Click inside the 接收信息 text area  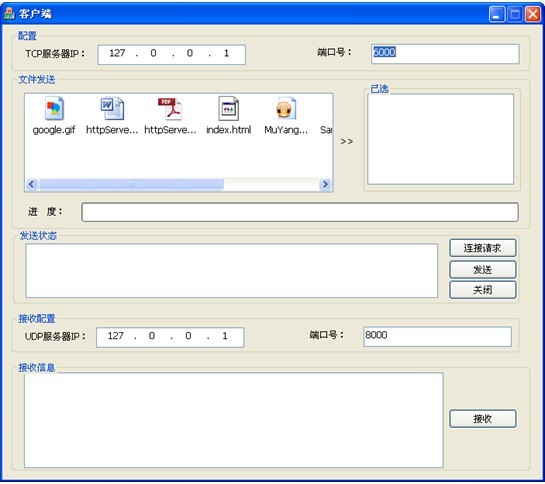tap(234, 420)
